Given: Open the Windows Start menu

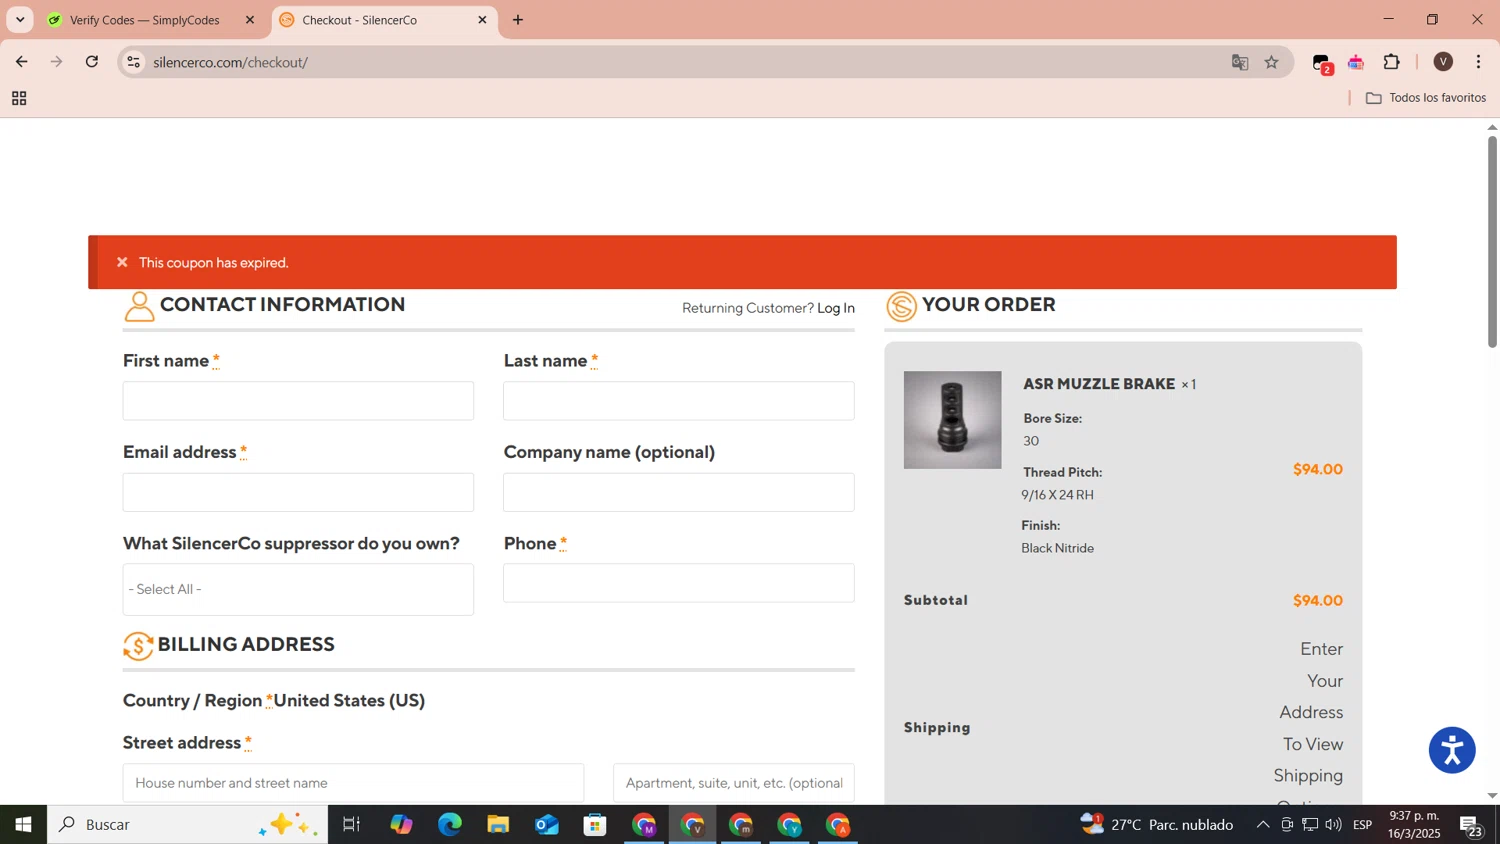Looking at the screenshot, I should point(23,825).
